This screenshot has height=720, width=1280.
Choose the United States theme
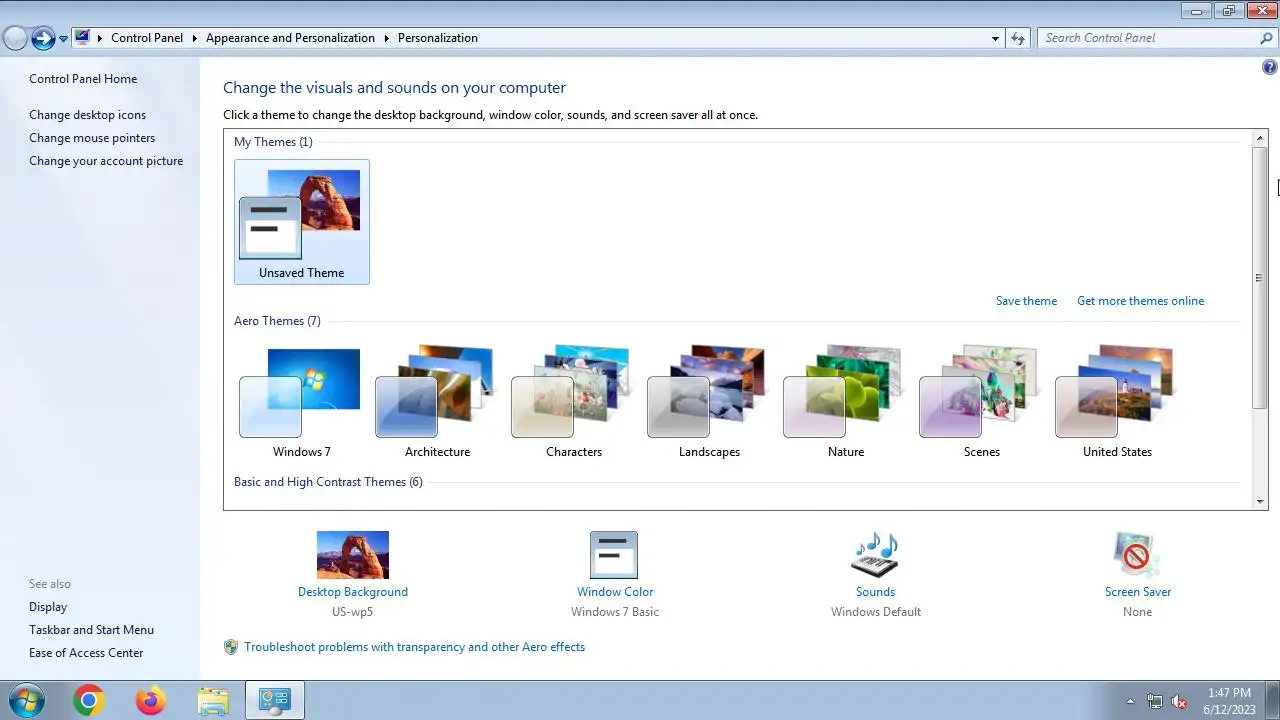1117,403
